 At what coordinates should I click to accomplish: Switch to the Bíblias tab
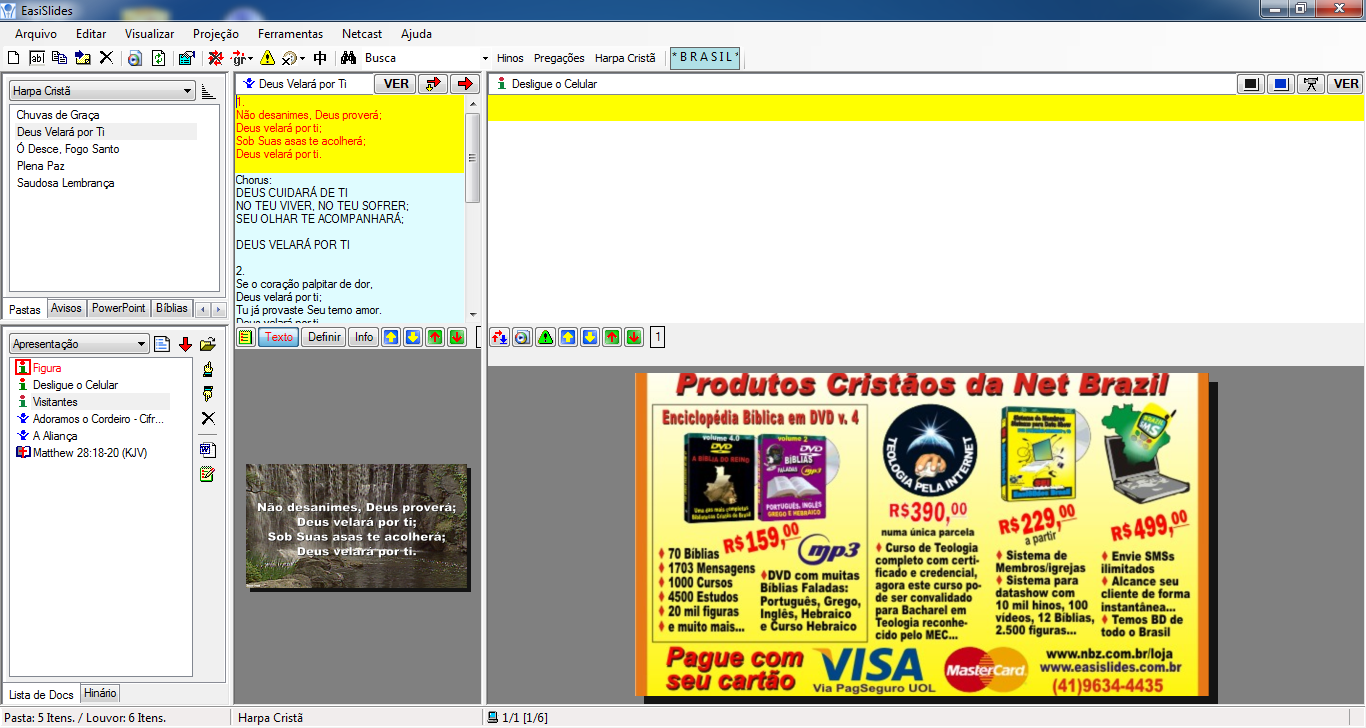tap(172, 308)
